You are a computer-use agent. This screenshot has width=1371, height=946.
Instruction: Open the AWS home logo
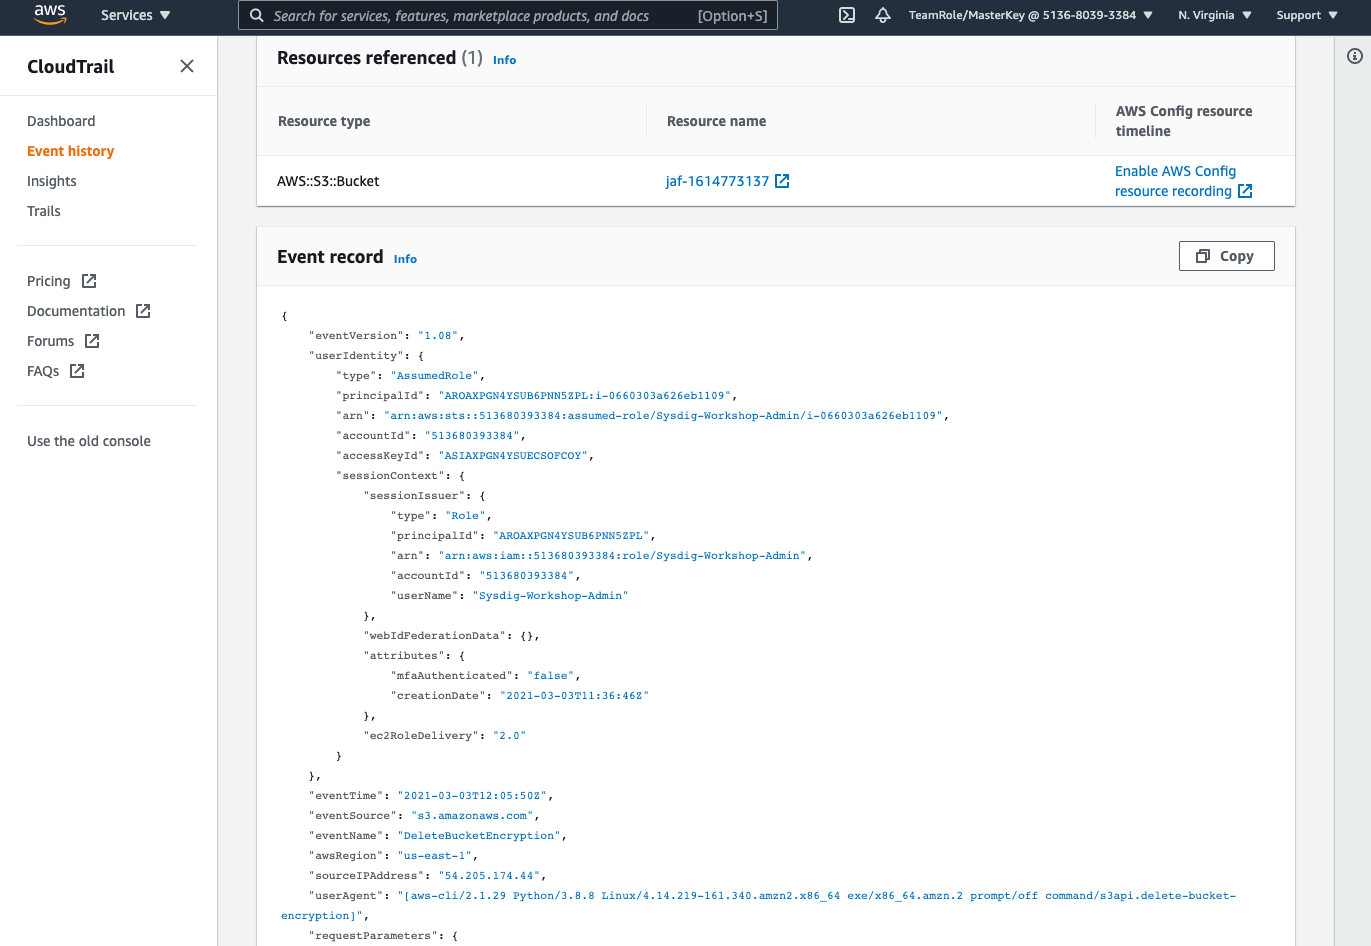(x=49, y=14)
